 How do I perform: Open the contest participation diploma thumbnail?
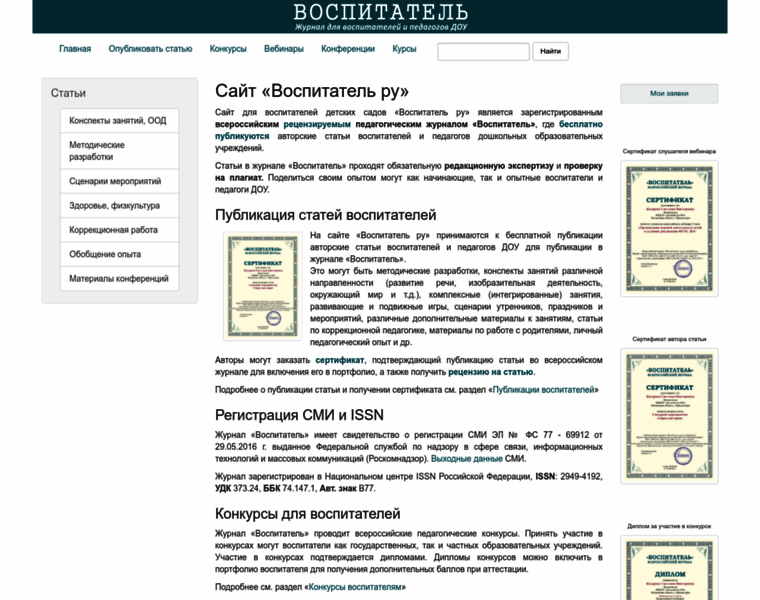tap(669, 568)
